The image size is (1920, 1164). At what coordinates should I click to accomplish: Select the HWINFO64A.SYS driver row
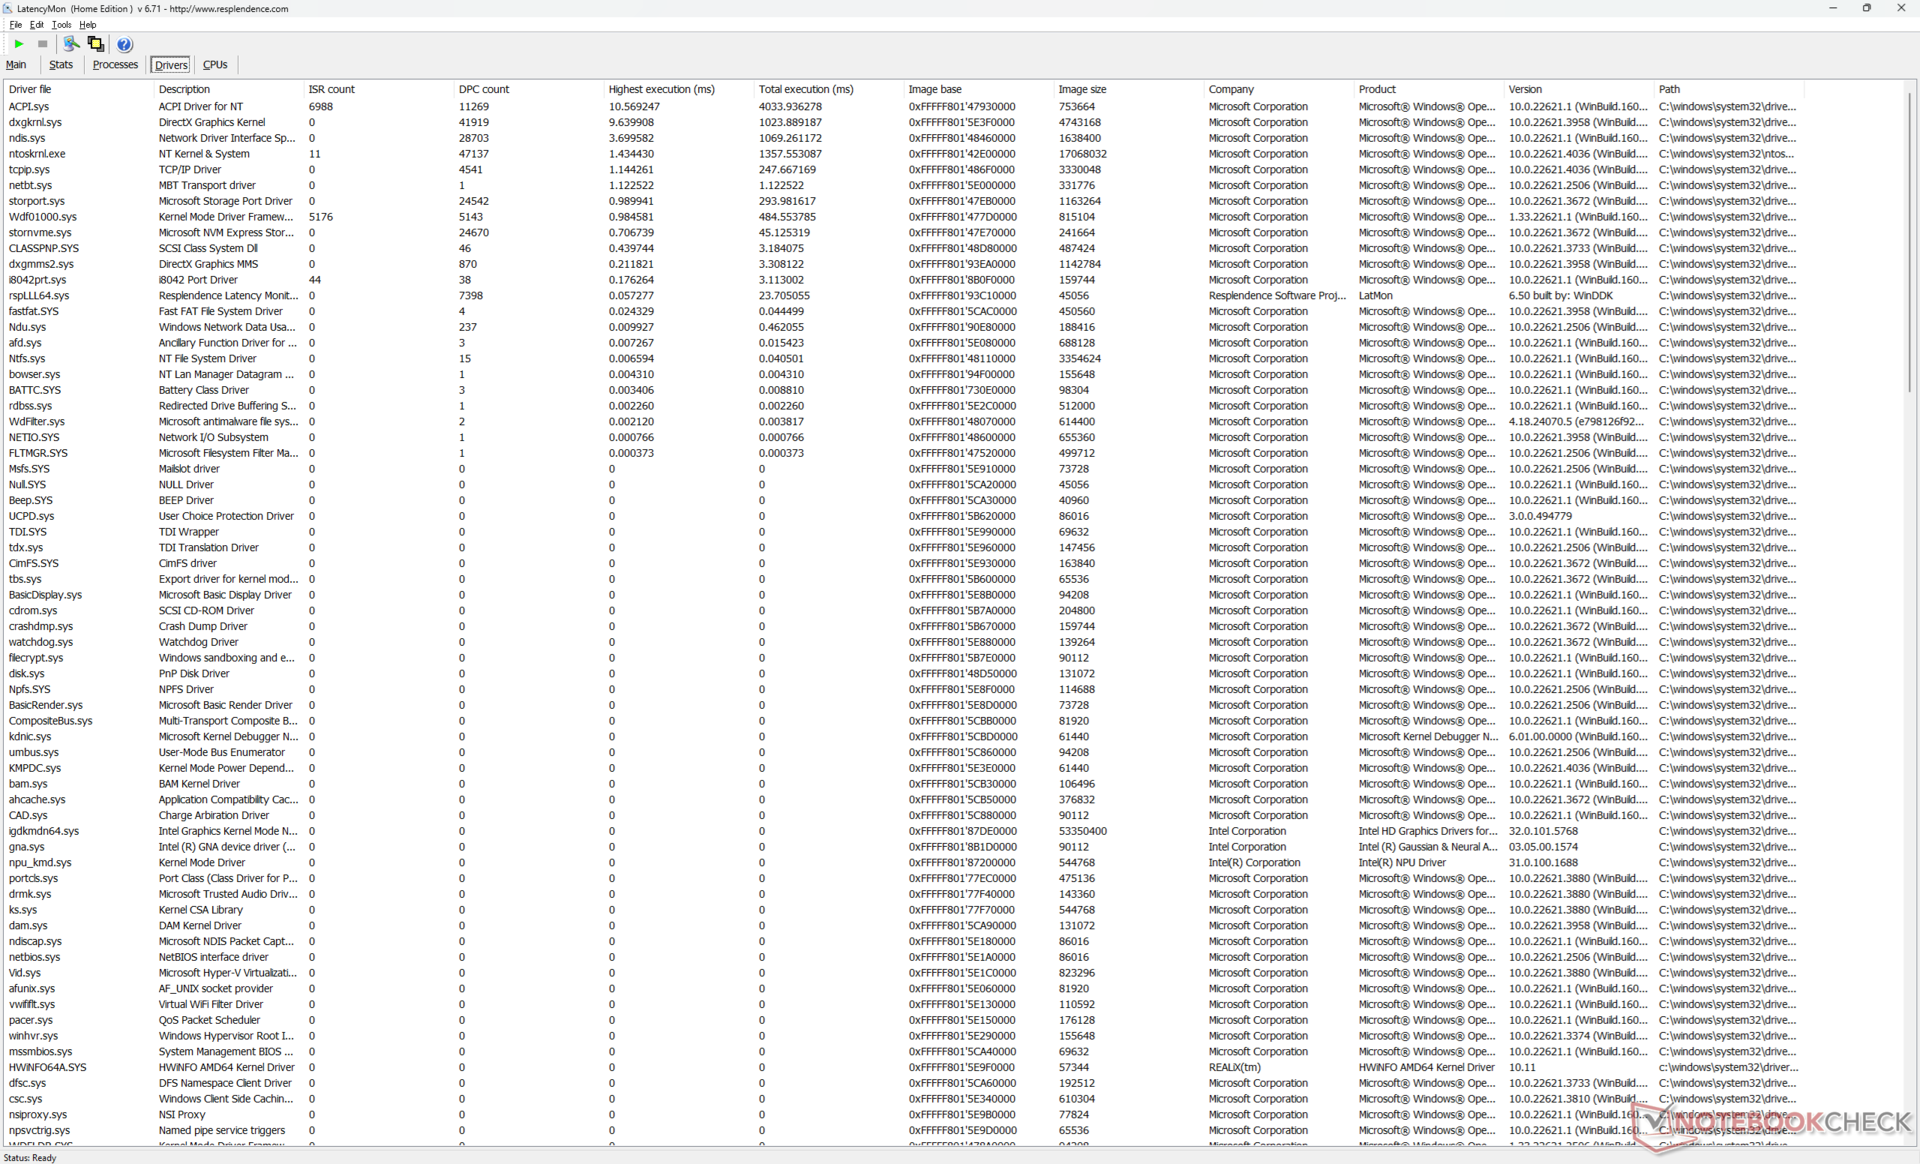tap(903, 1067)
